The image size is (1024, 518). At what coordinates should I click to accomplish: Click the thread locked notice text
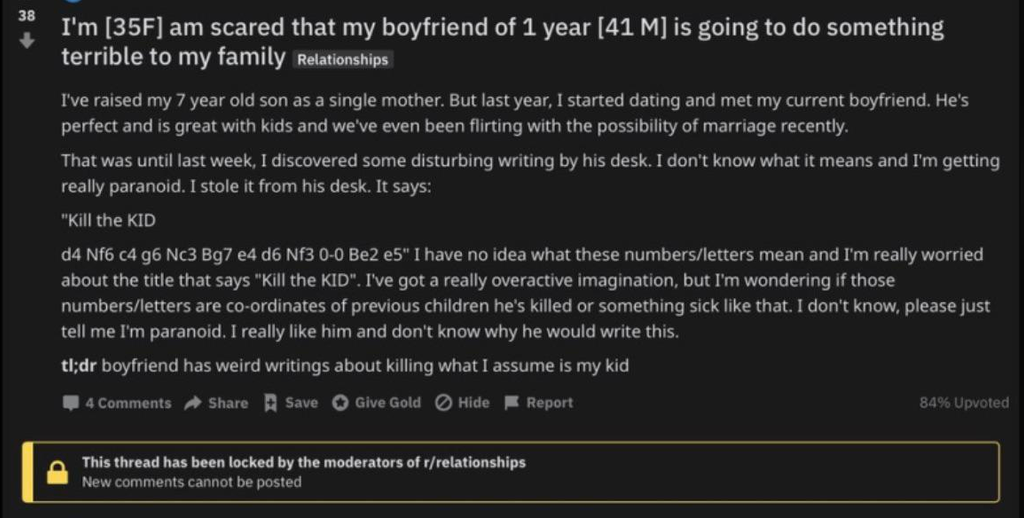(x=303, y=463)
